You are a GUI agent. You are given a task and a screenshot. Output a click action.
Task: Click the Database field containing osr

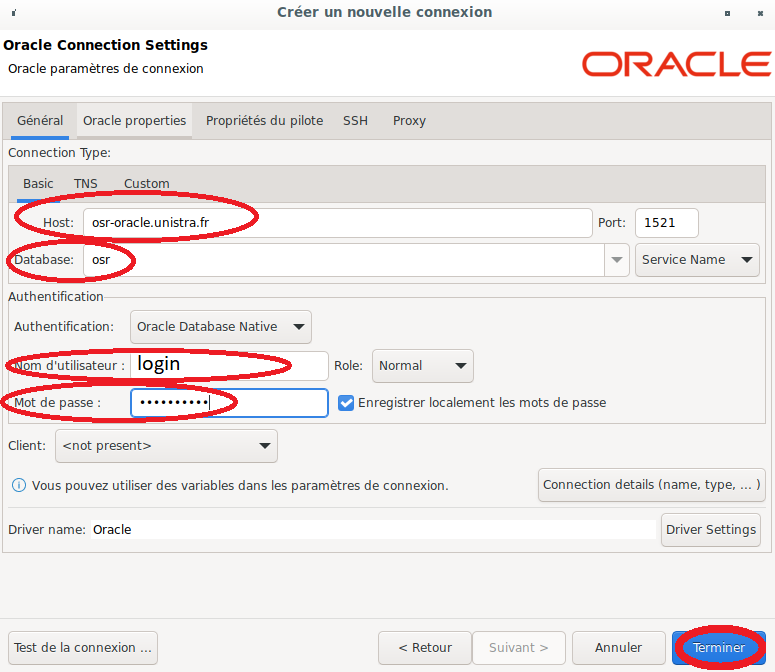[344, 260]
